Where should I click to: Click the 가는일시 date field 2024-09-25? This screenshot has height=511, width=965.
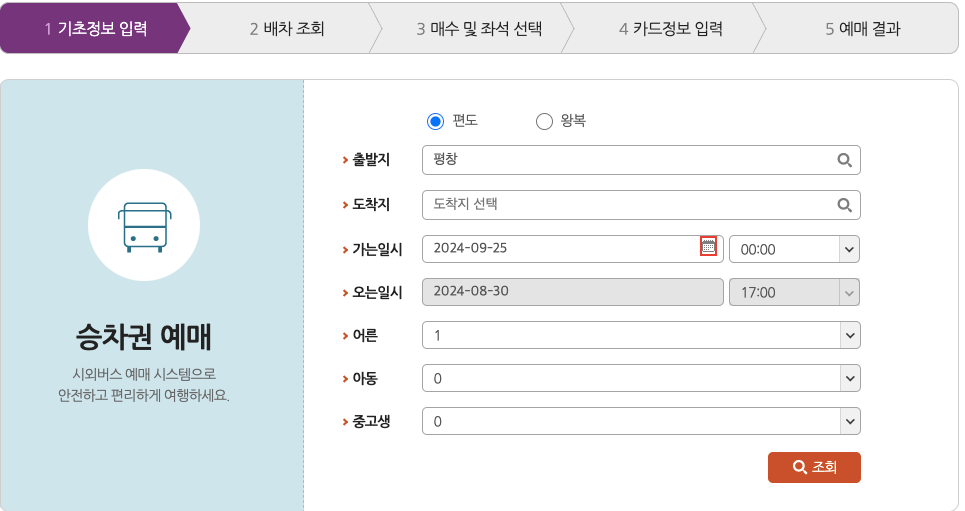572,249
